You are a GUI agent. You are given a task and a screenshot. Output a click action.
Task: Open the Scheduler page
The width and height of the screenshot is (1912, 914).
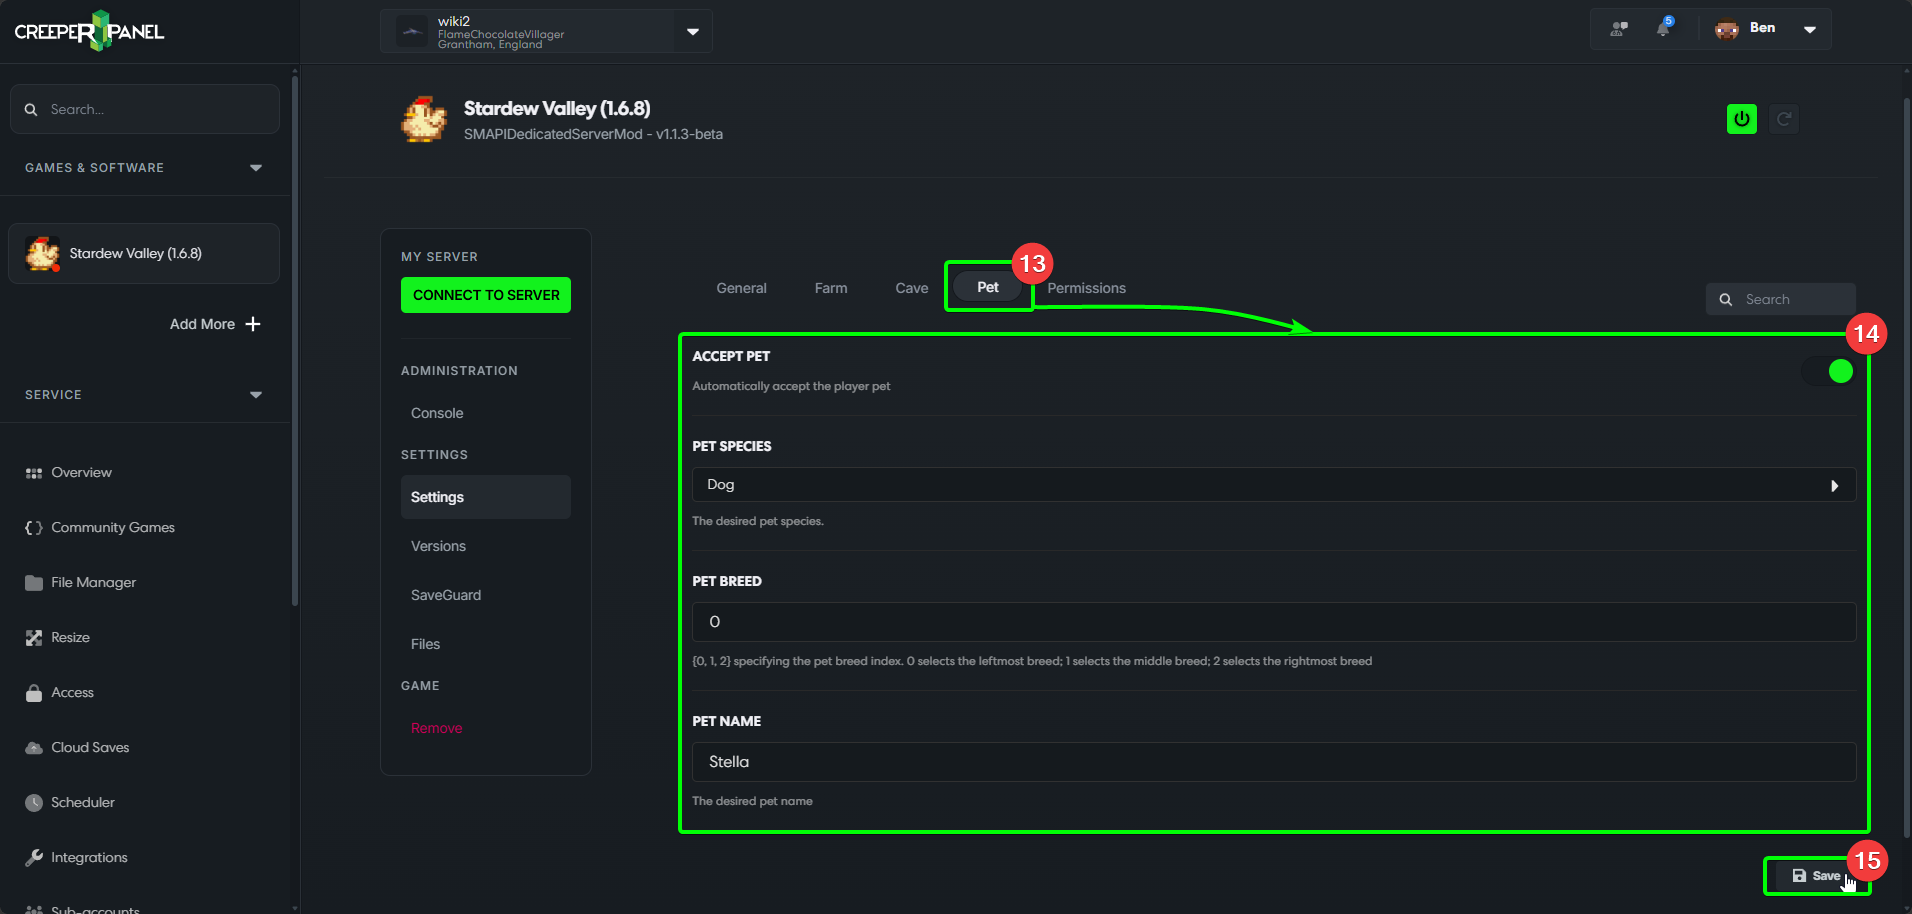pyautogui.click(x=82, y=802)
